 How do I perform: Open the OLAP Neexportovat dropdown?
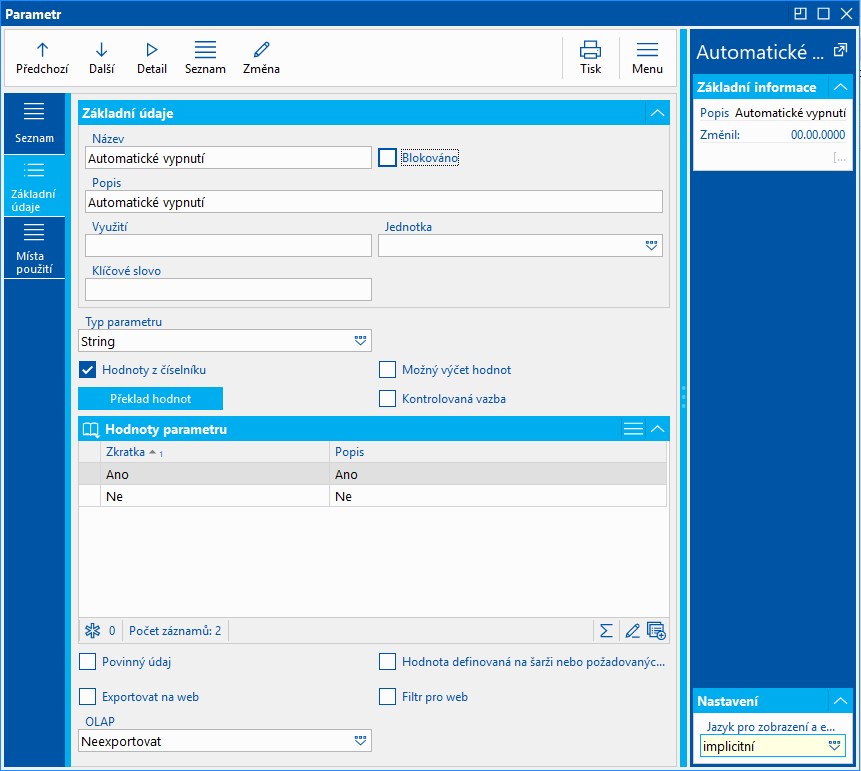click(360, 741)
